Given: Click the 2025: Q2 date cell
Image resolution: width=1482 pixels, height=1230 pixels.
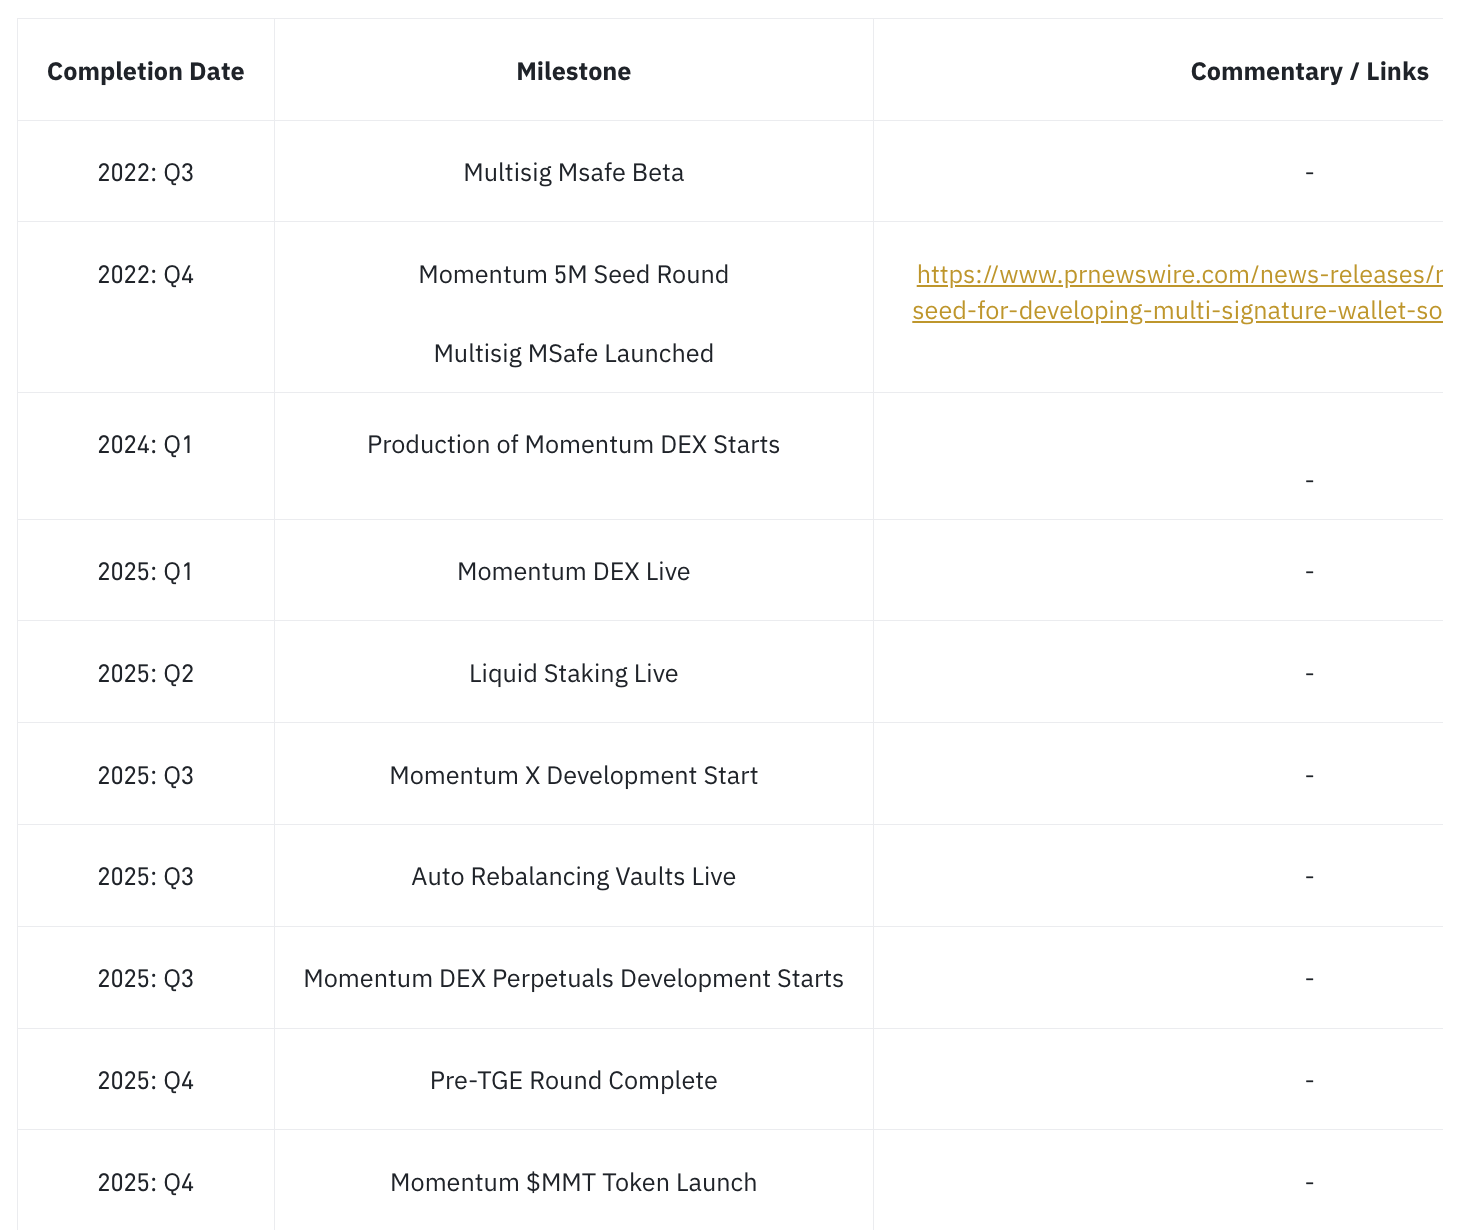Looking at the screenshot, I should (x=146, y=674).
